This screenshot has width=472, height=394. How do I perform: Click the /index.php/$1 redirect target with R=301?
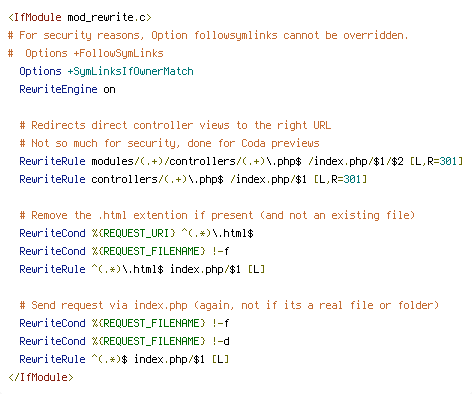point(268,179)
